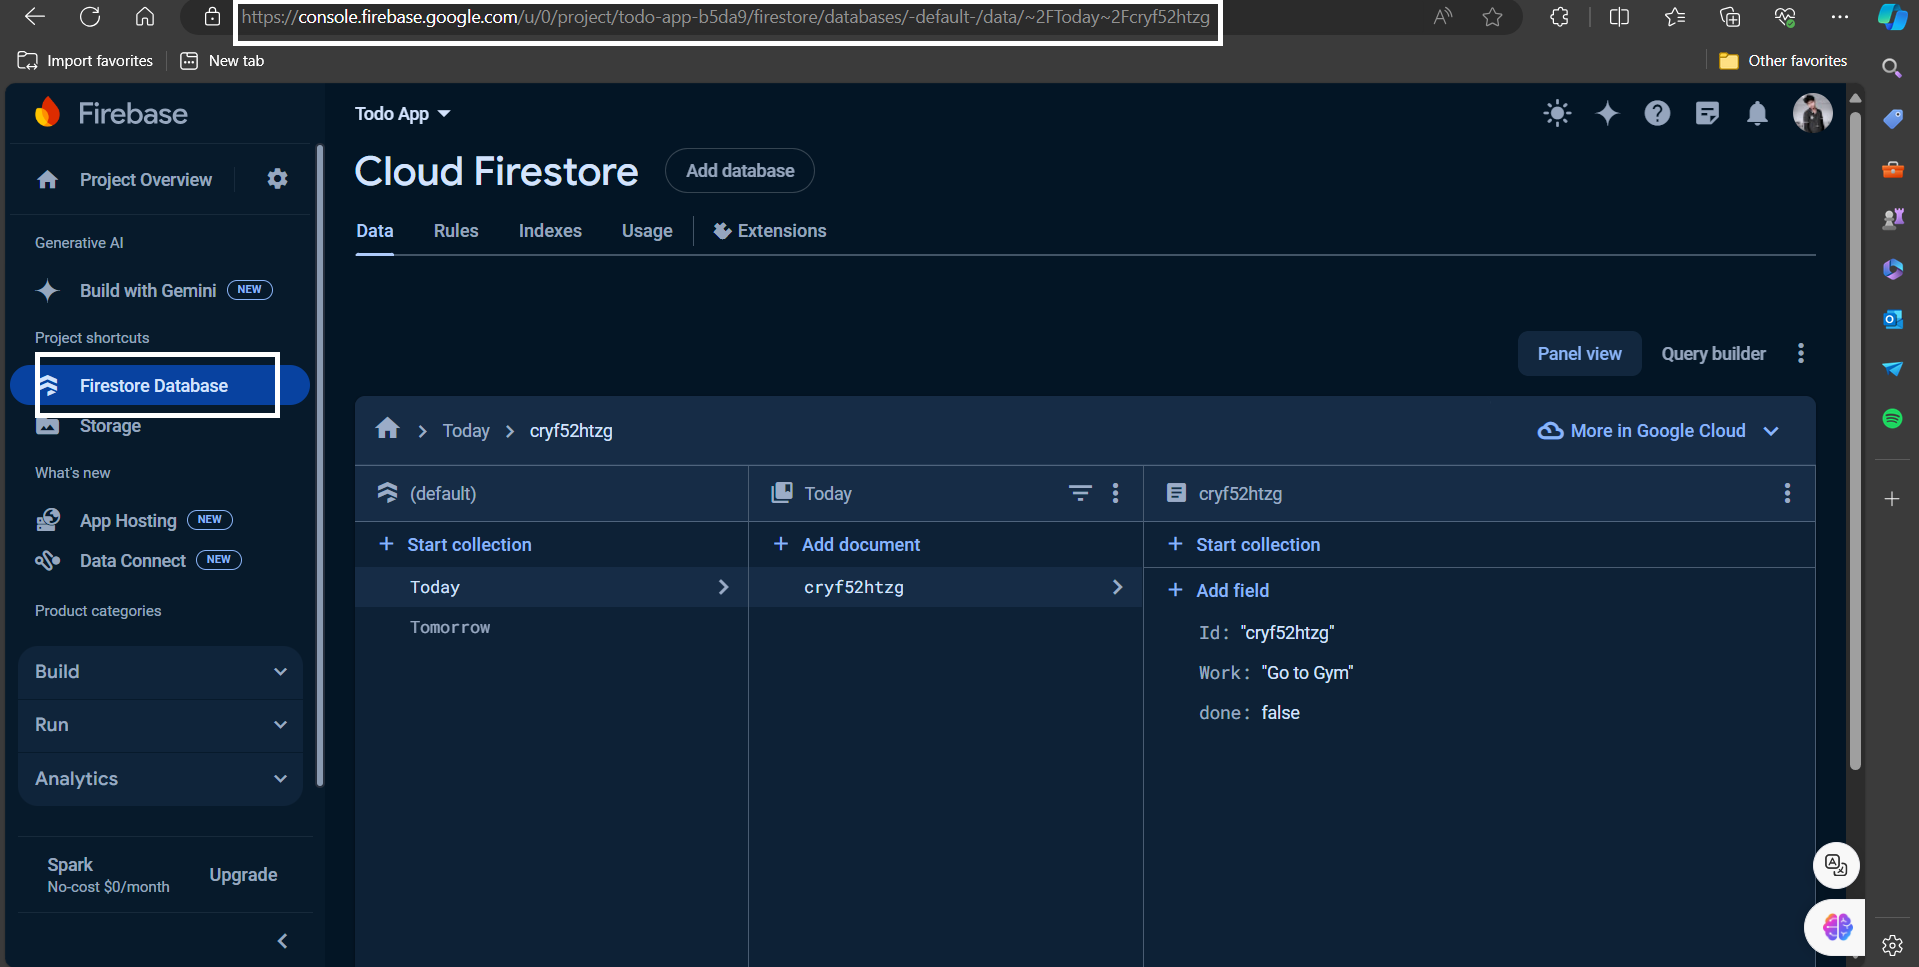Open account profile avatar
Screen dimensions: 1919x967
(x=1812, y=113)
